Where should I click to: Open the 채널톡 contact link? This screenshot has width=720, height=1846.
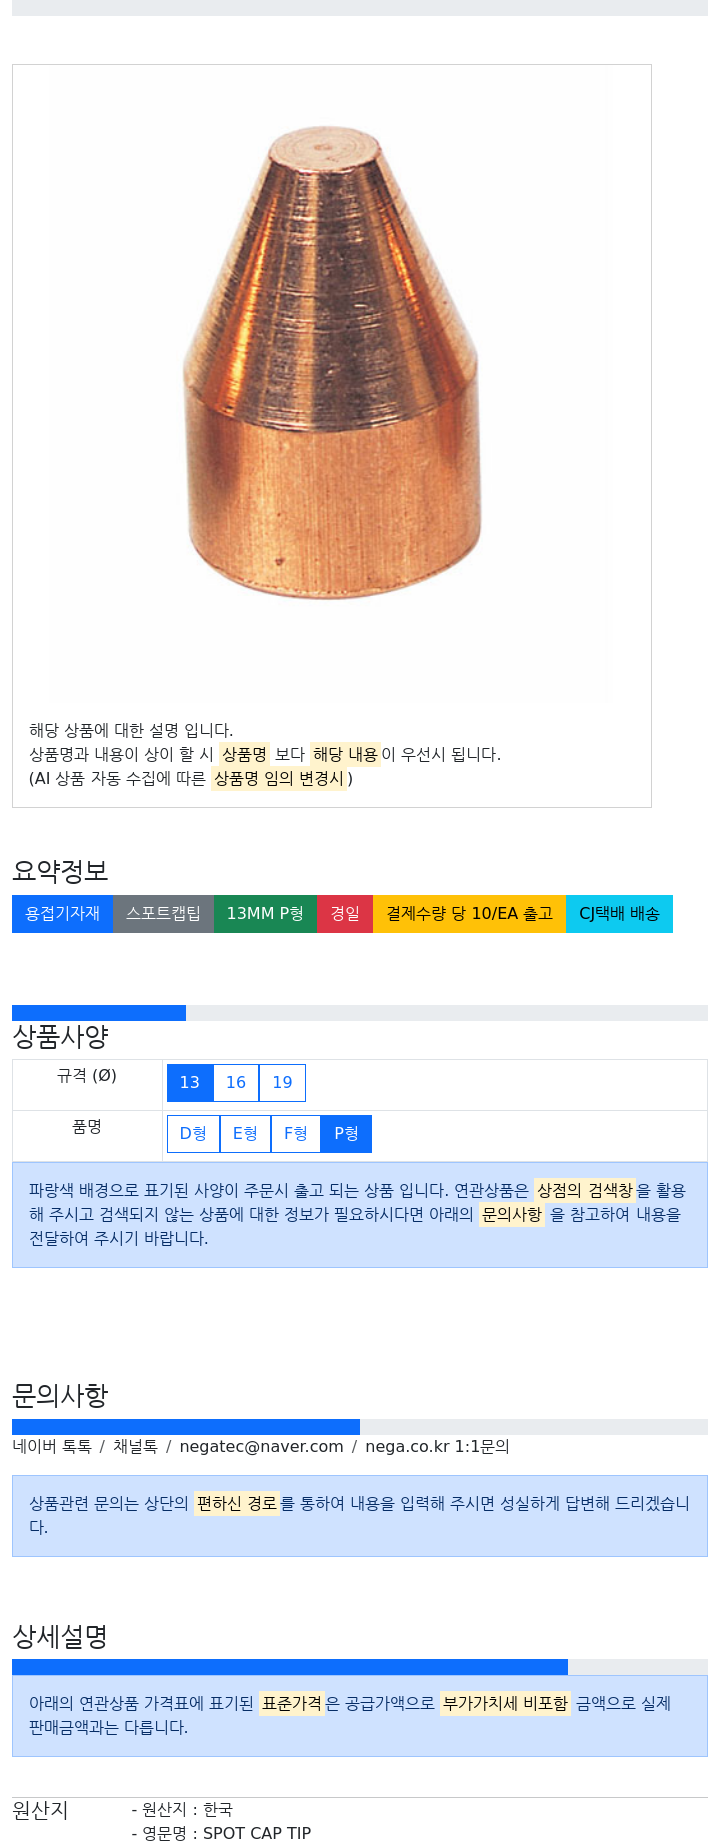(135, 1447)
